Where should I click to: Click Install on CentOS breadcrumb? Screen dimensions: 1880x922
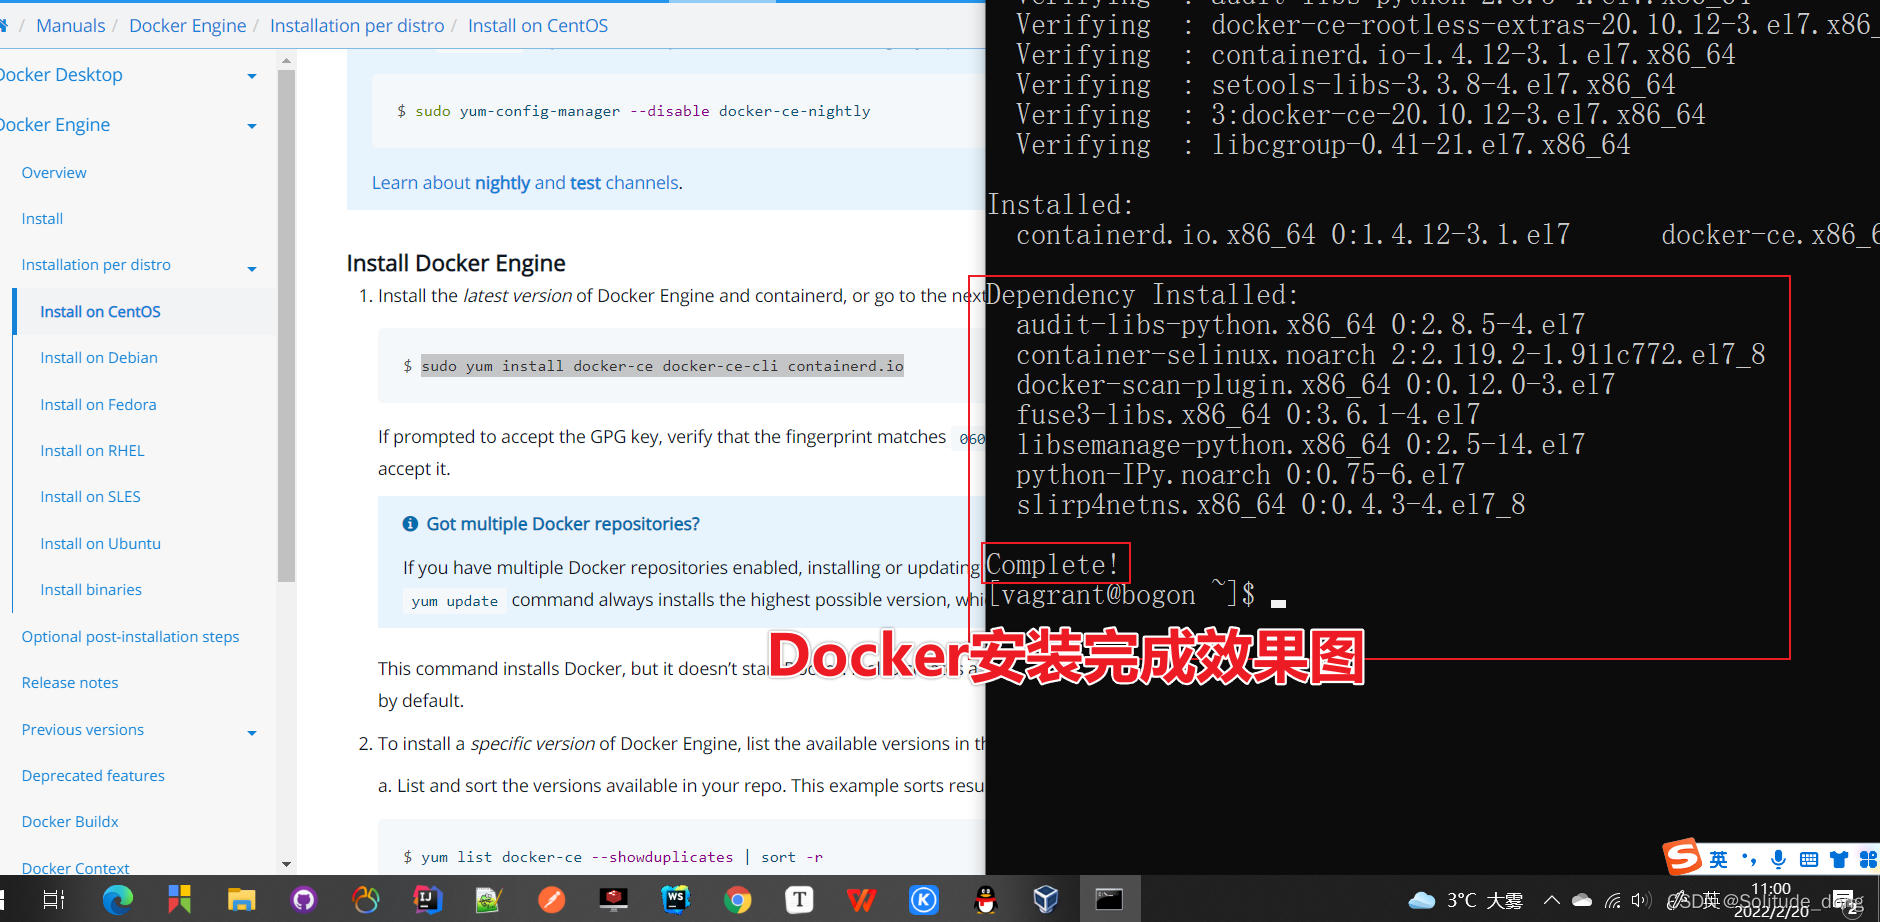538,25
